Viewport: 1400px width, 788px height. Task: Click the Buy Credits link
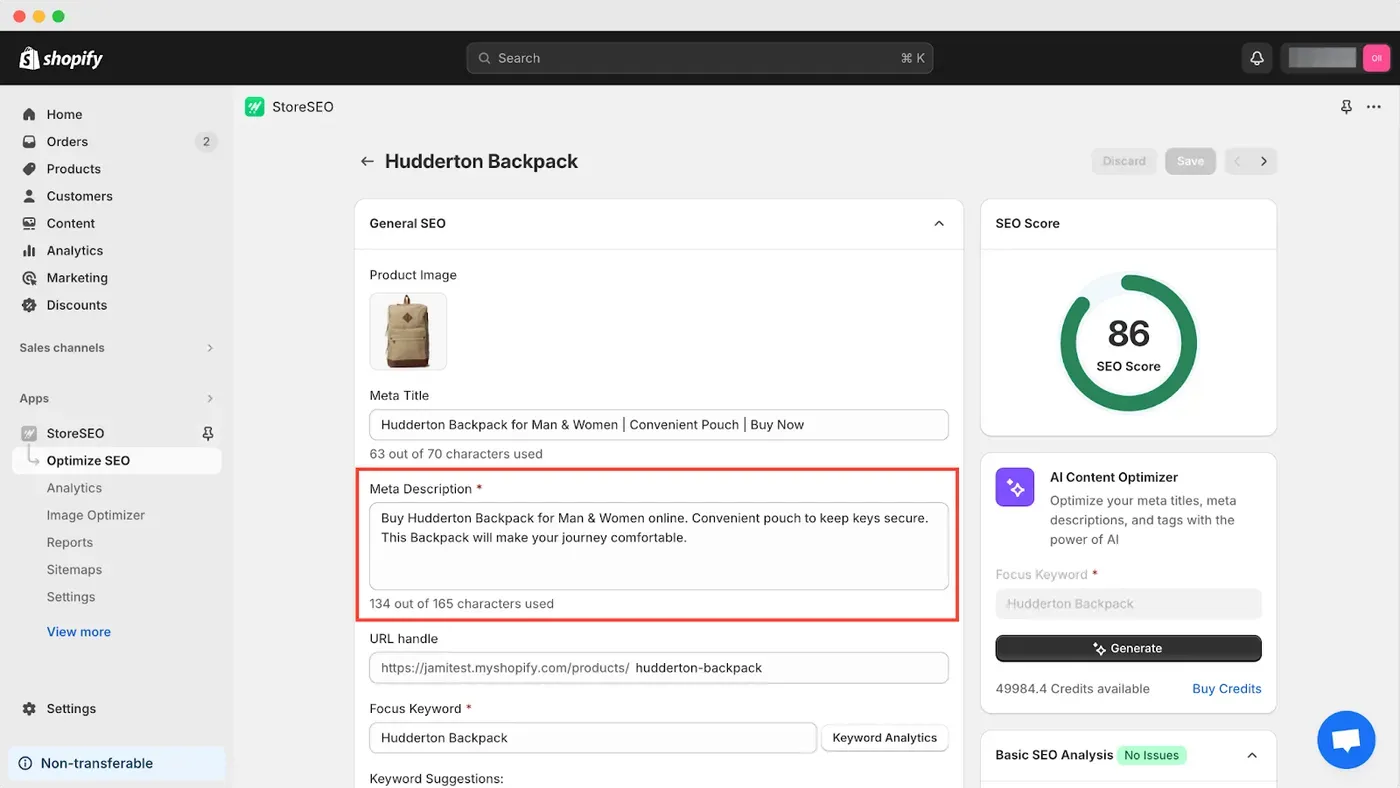pyautogui.click(x=1226, y=689)
